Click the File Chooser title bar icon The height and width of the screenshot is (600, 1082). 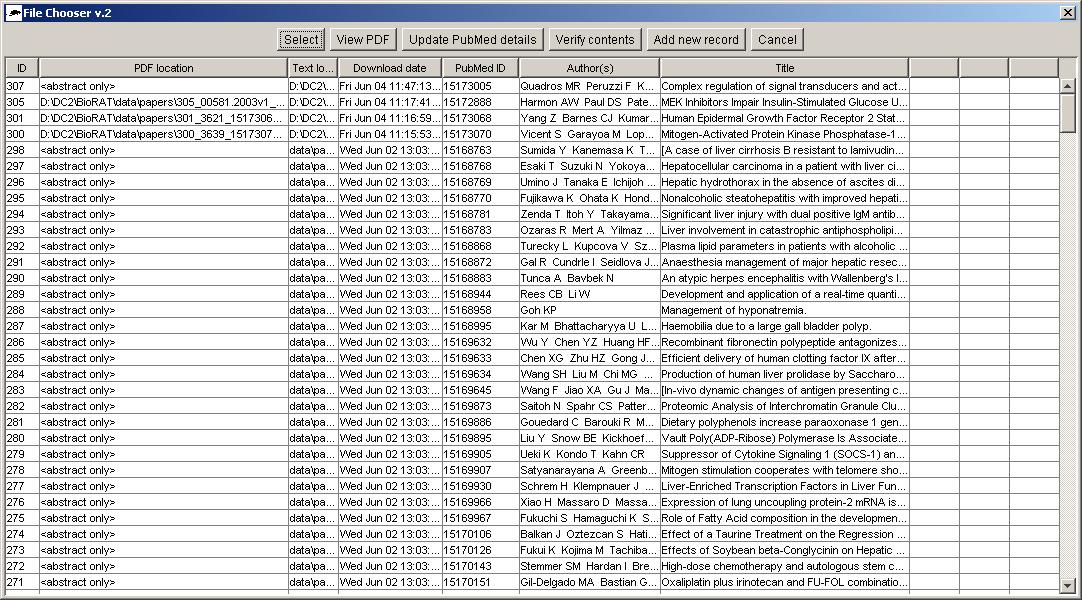(12, 11)
